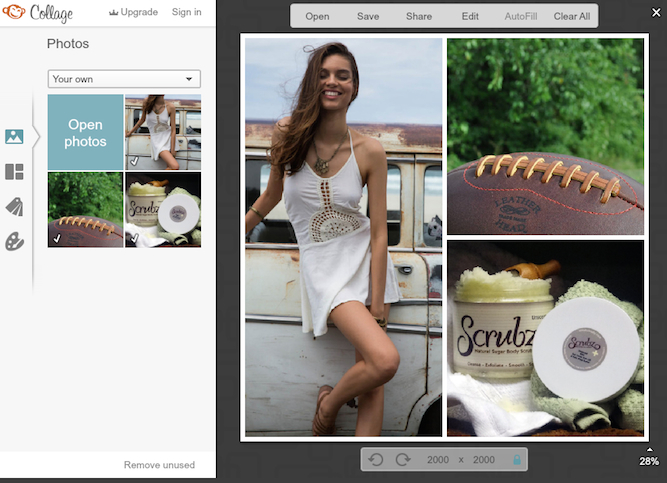Select the woman in white dress thumbnail
Screen dimensions: 667x483
(163, 132)
